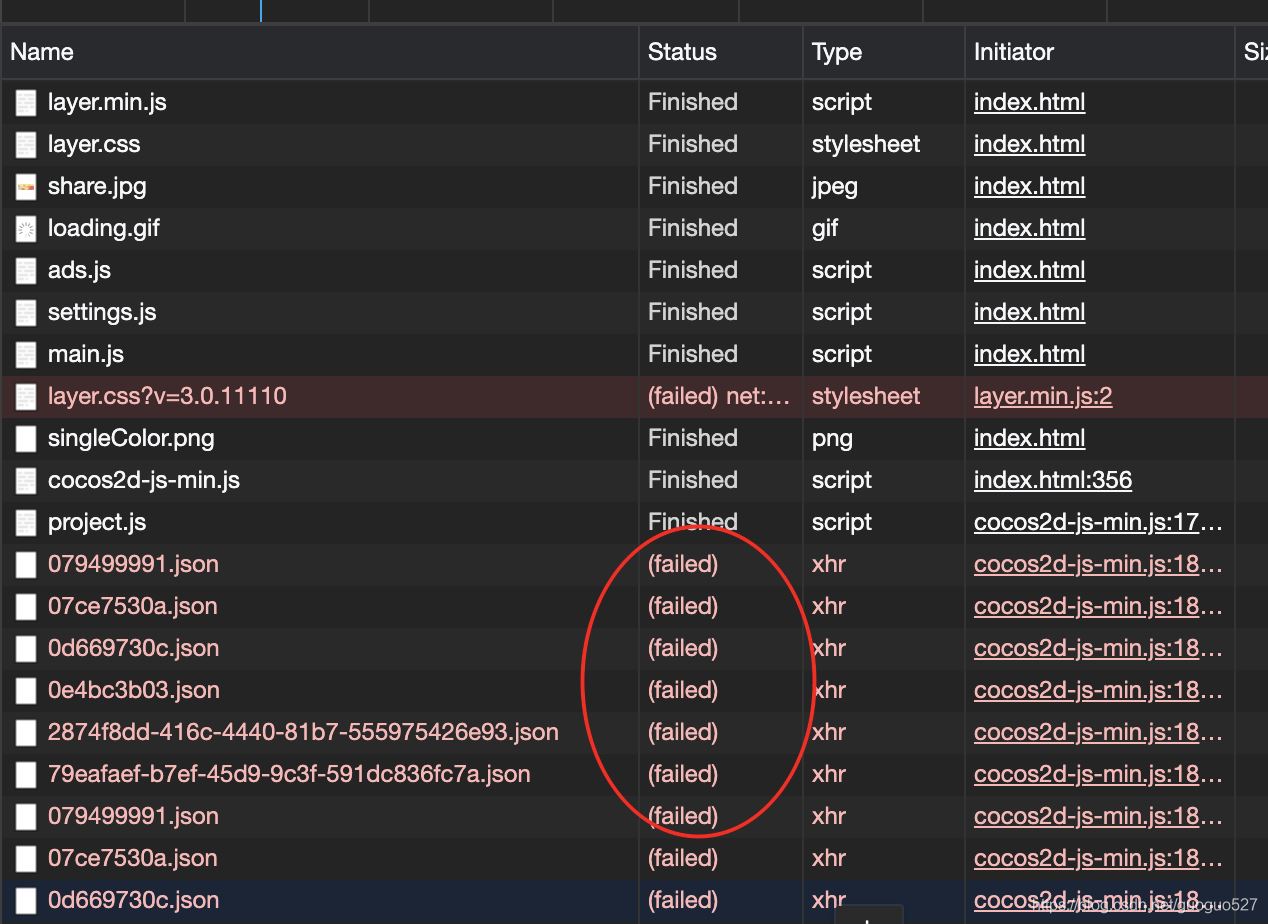Click the loading.gif spinner icon
The image size is (1268, 924).
pos(26,229)
